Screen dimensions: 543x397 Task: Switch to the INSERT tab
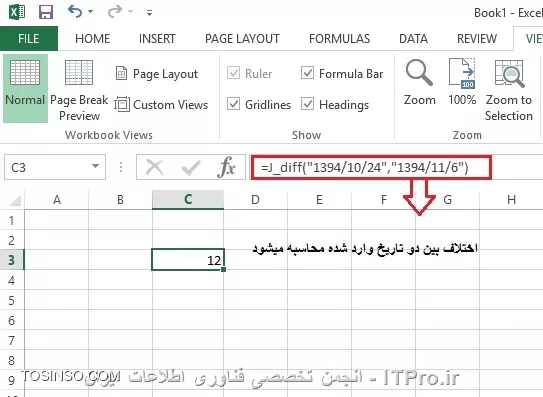(x=157, y=38)
